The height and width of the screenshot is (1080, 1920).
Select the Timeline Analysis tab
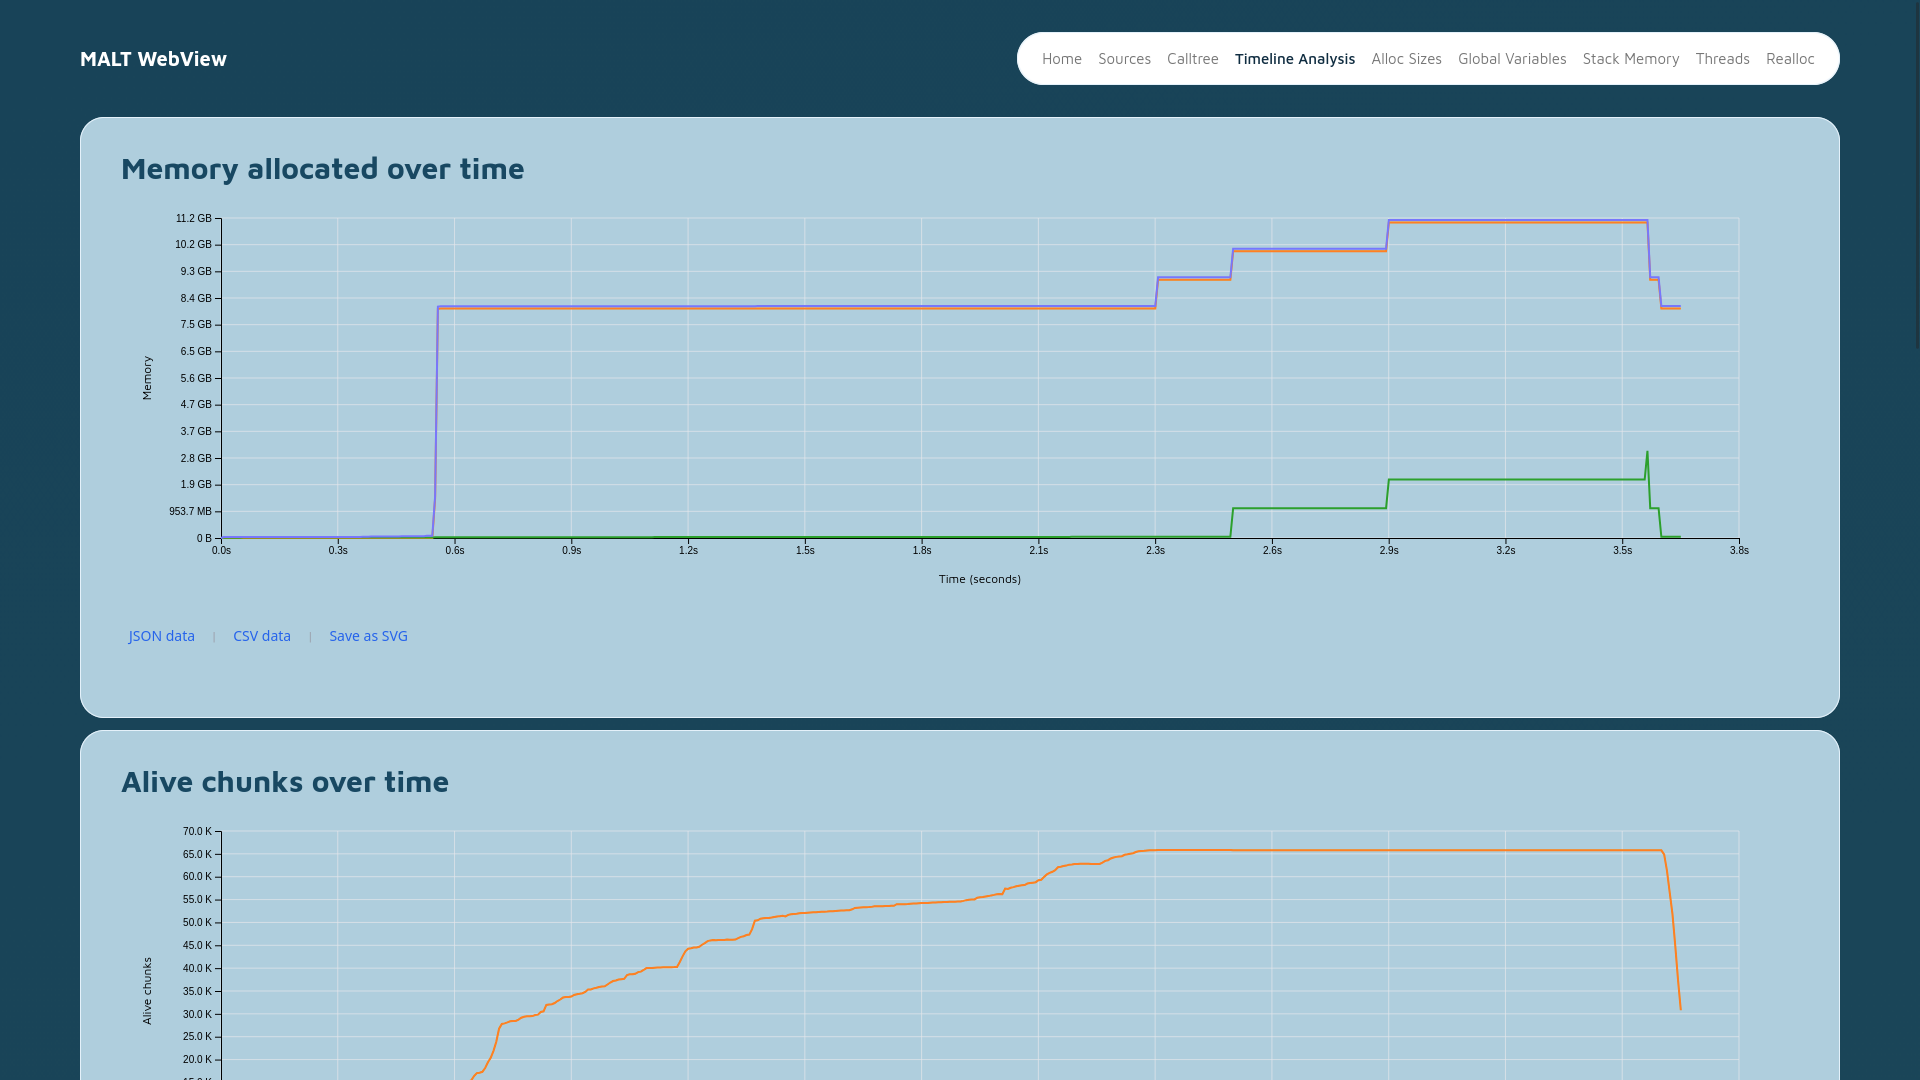coord(1294,59)
